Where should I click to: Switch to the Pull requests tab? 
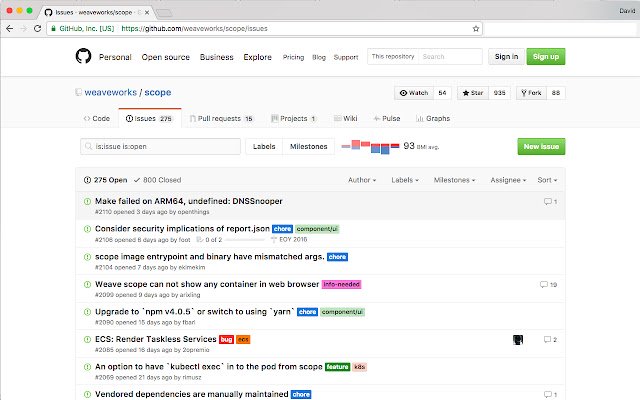[x=222, y=118]
